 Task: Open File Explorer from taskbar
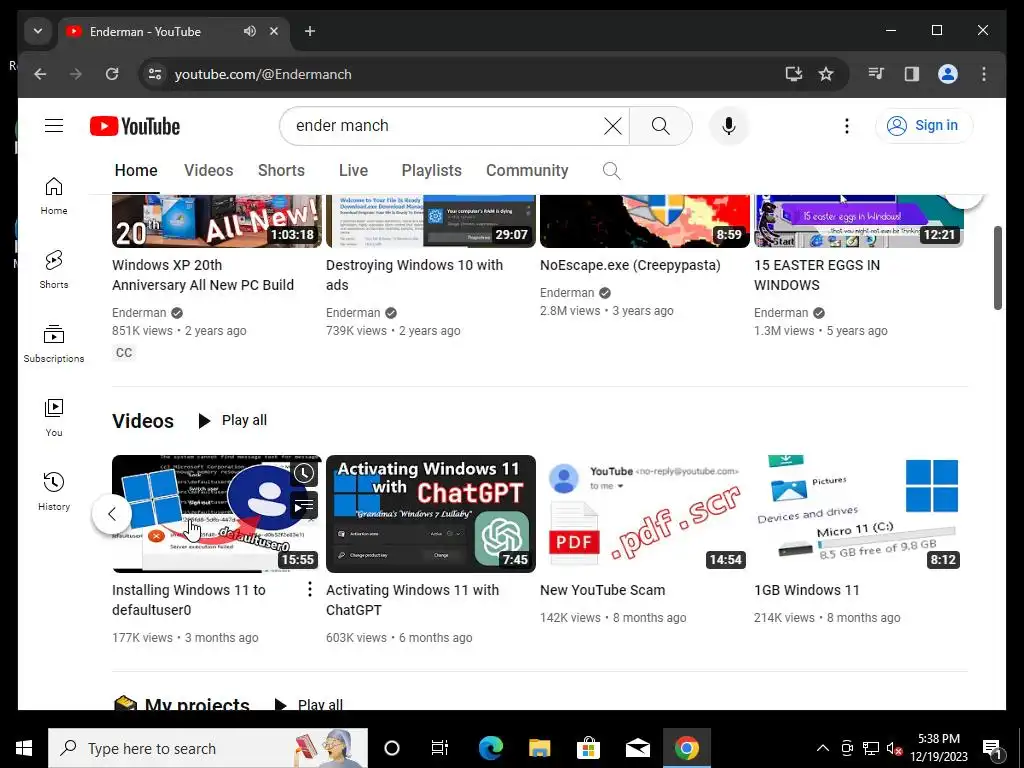pyautogui.click(x=539, y=748)
